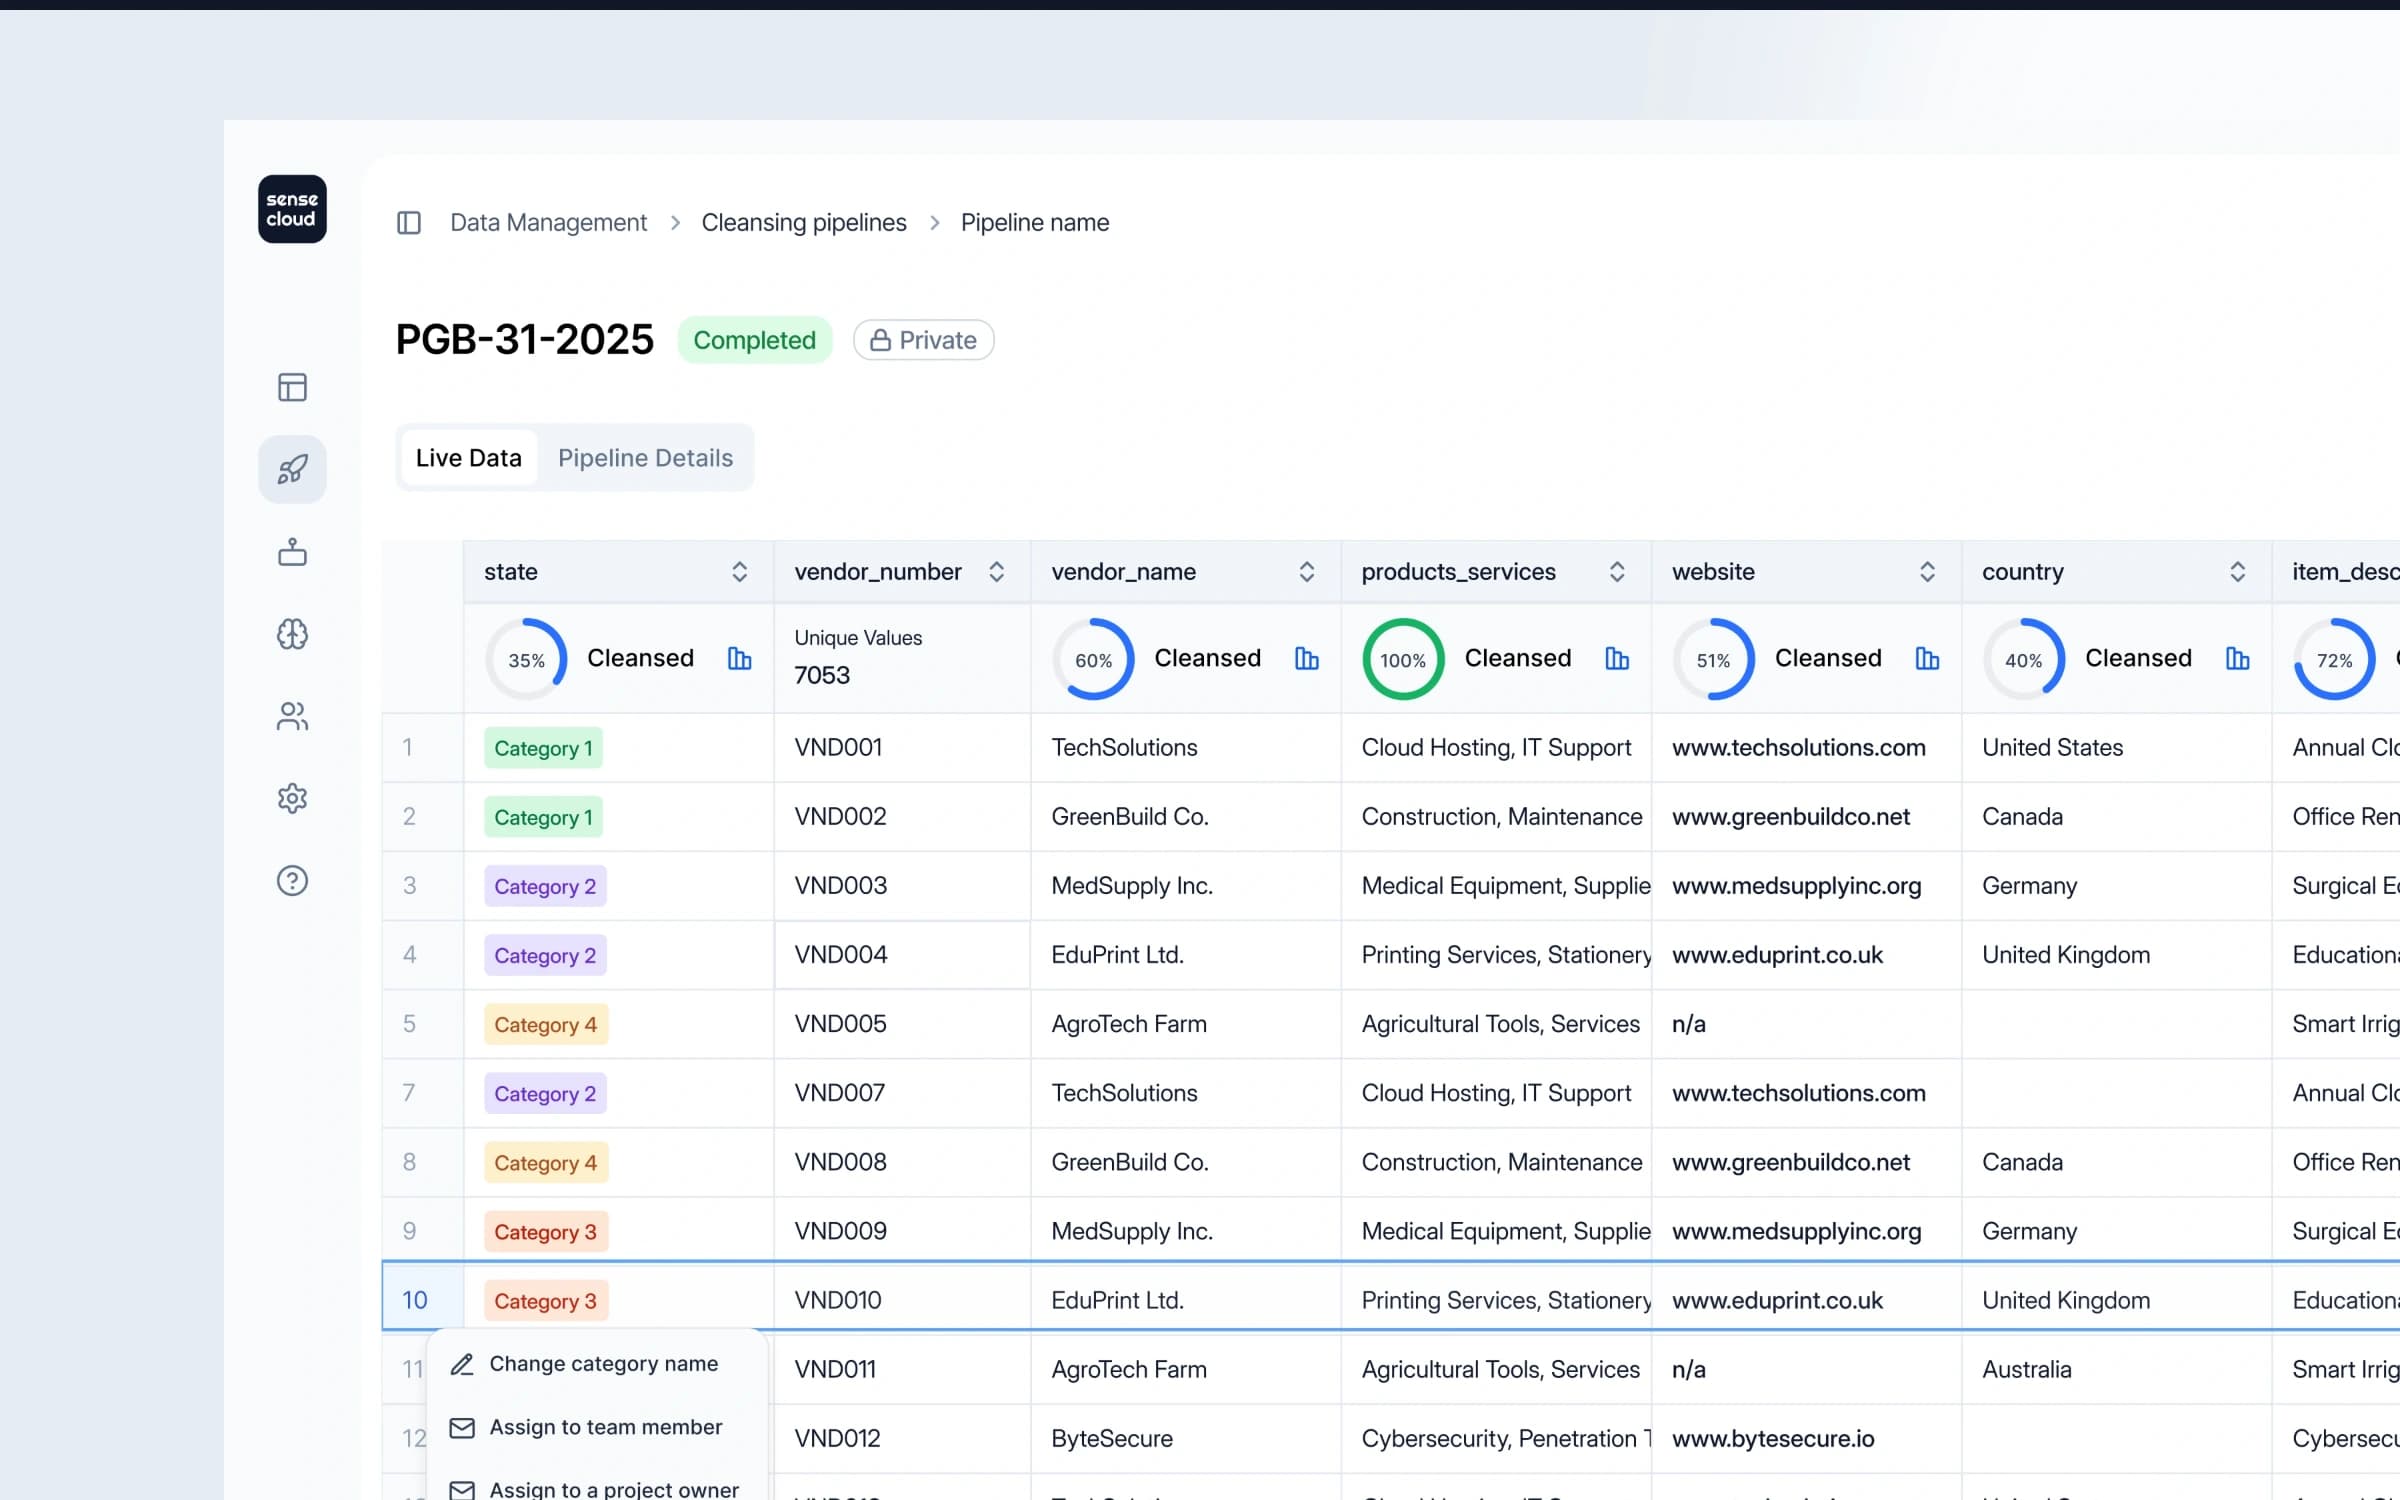Image resolution: width=2400 pixels, height=1500 pixels.
Task: Click the Private visibility badge
Action: [x=923, y=340]
